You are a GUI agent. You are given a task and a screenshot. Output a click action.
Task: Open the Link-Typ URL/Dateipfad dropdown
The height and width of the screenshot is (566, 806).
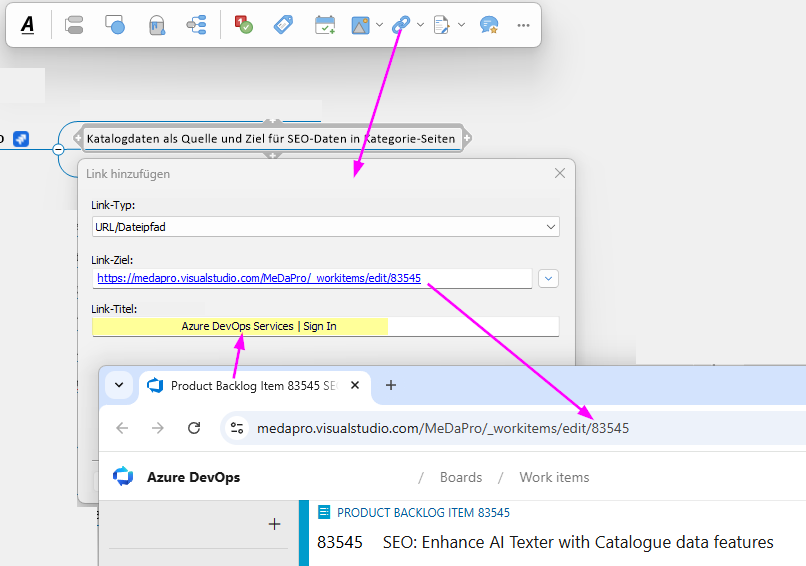(x=325, y=227)
